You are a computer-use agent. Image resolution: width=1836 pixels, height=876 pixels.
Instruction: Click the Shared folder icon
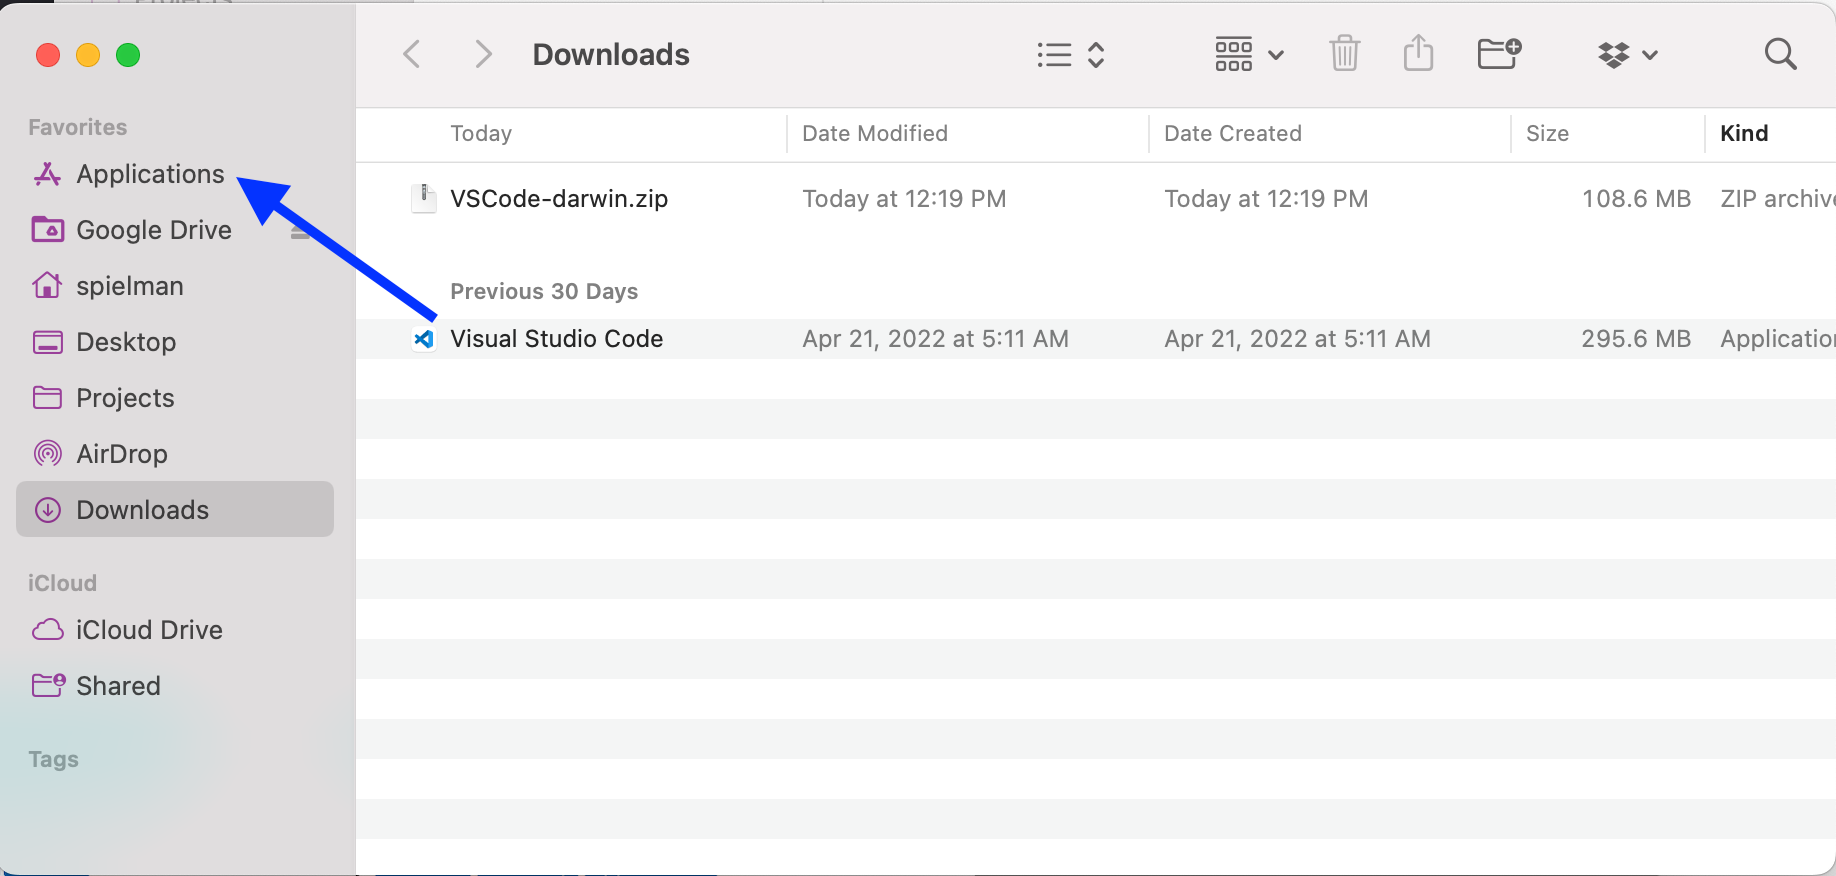coord(48,685)
